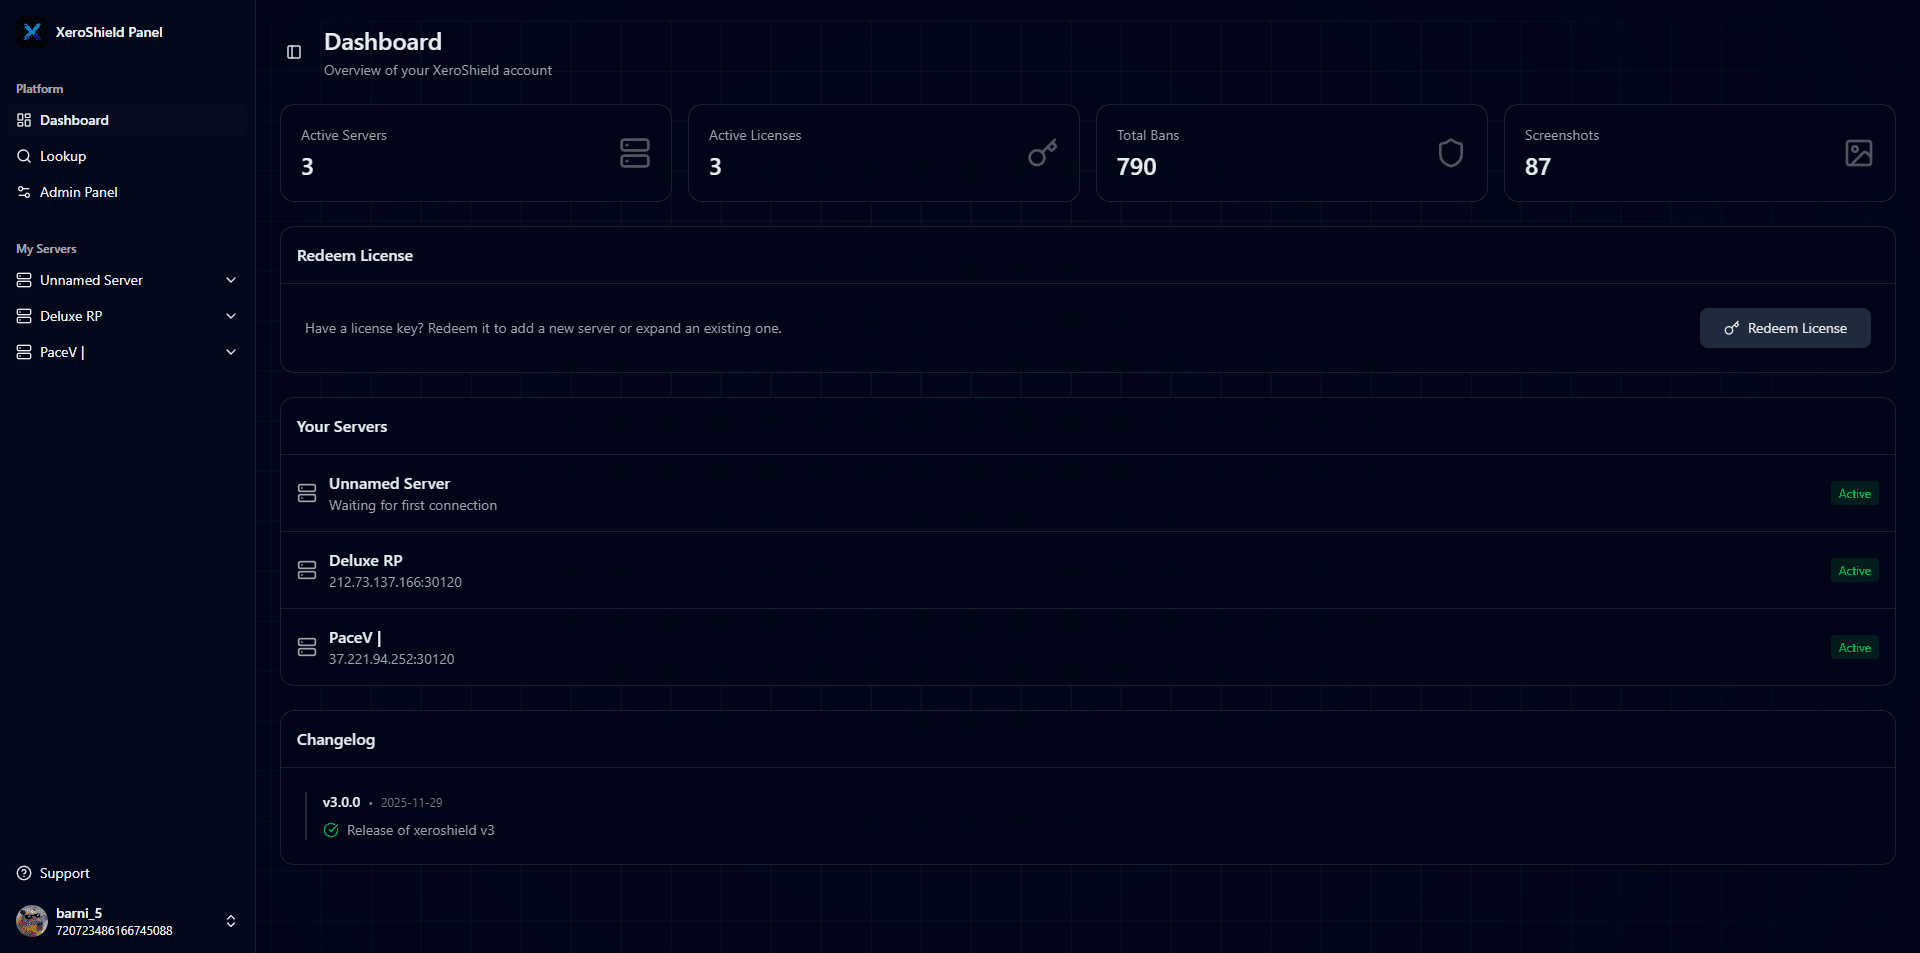The width and height of the screenshot is (1920, 953).
Task: Click the Support help icon
Action: point(22,873)
